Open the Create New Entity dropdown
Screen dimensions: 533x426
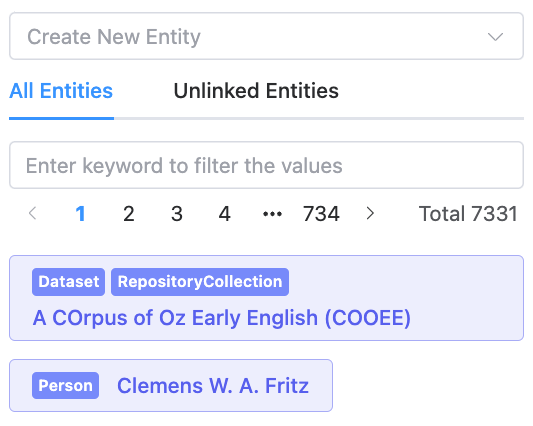click(266, 36)
